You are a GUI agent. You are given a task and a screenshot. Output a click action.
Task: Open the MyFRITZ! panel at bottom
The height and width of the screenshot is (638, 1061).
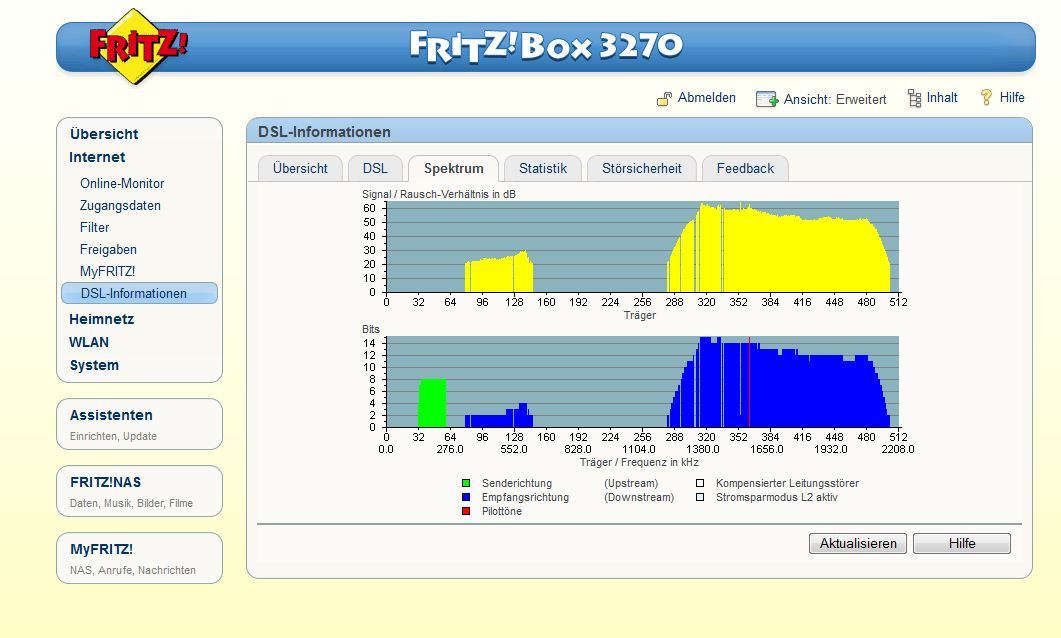click(x=139, y=558)
